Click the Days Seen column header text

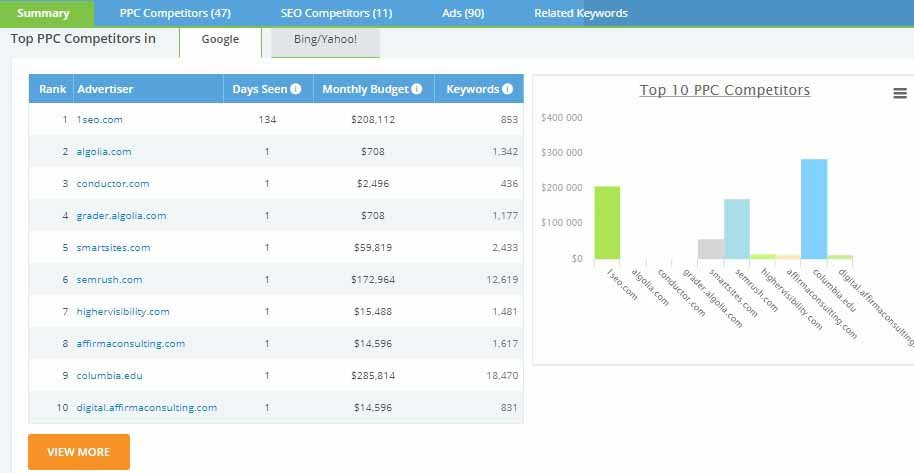click(259, 89)
